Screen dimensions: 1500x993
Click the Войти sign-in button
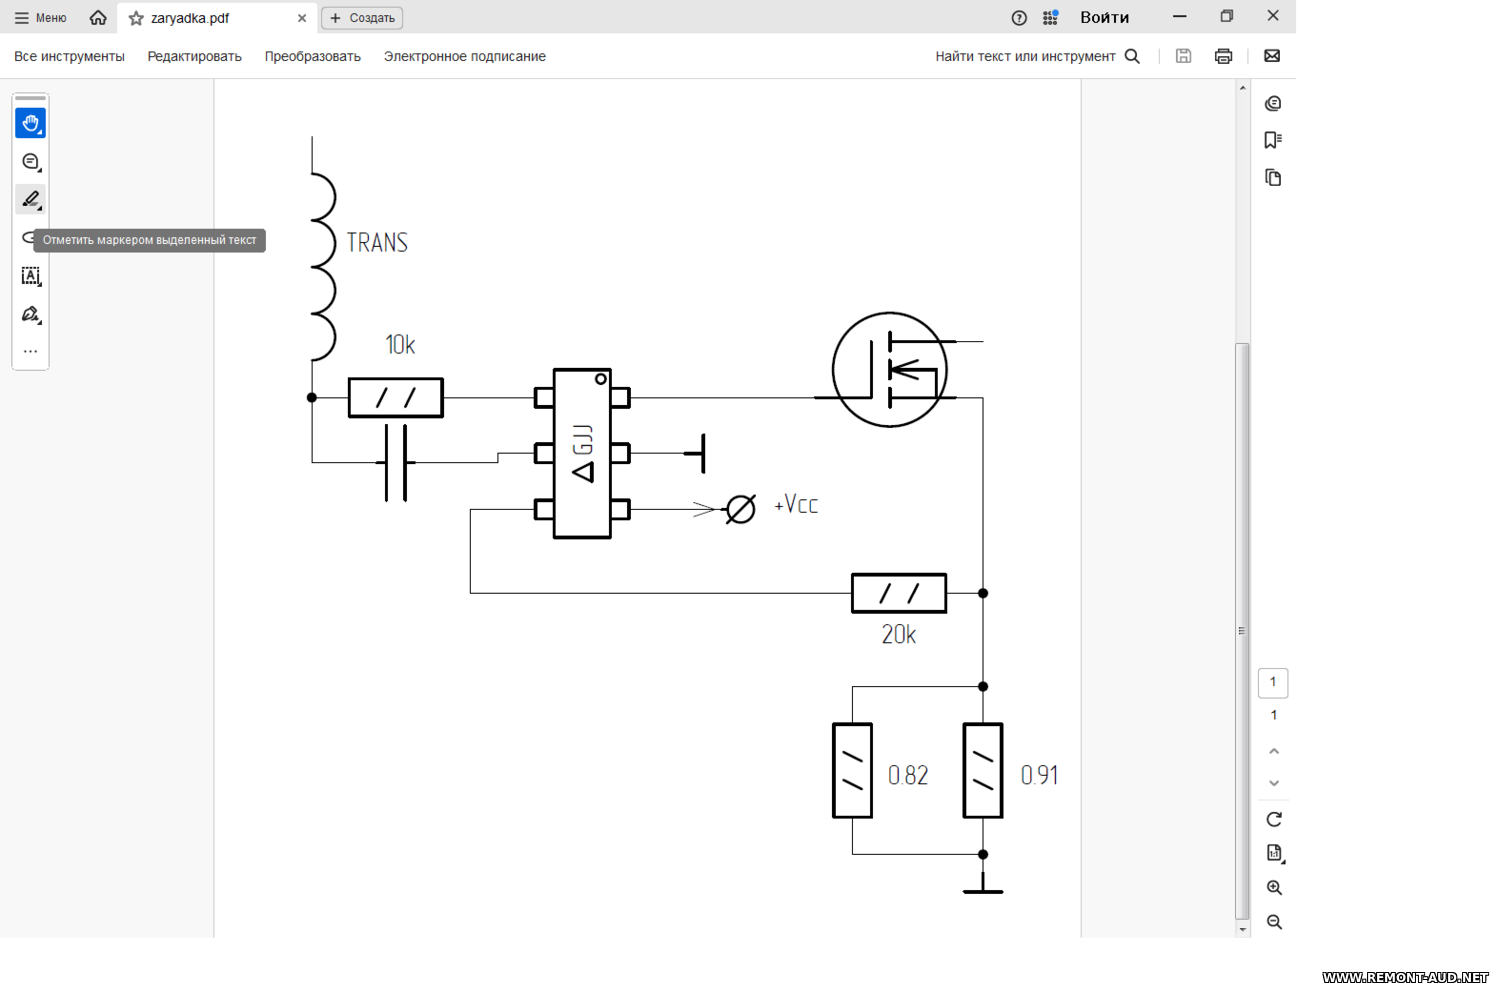[1104, 18]
